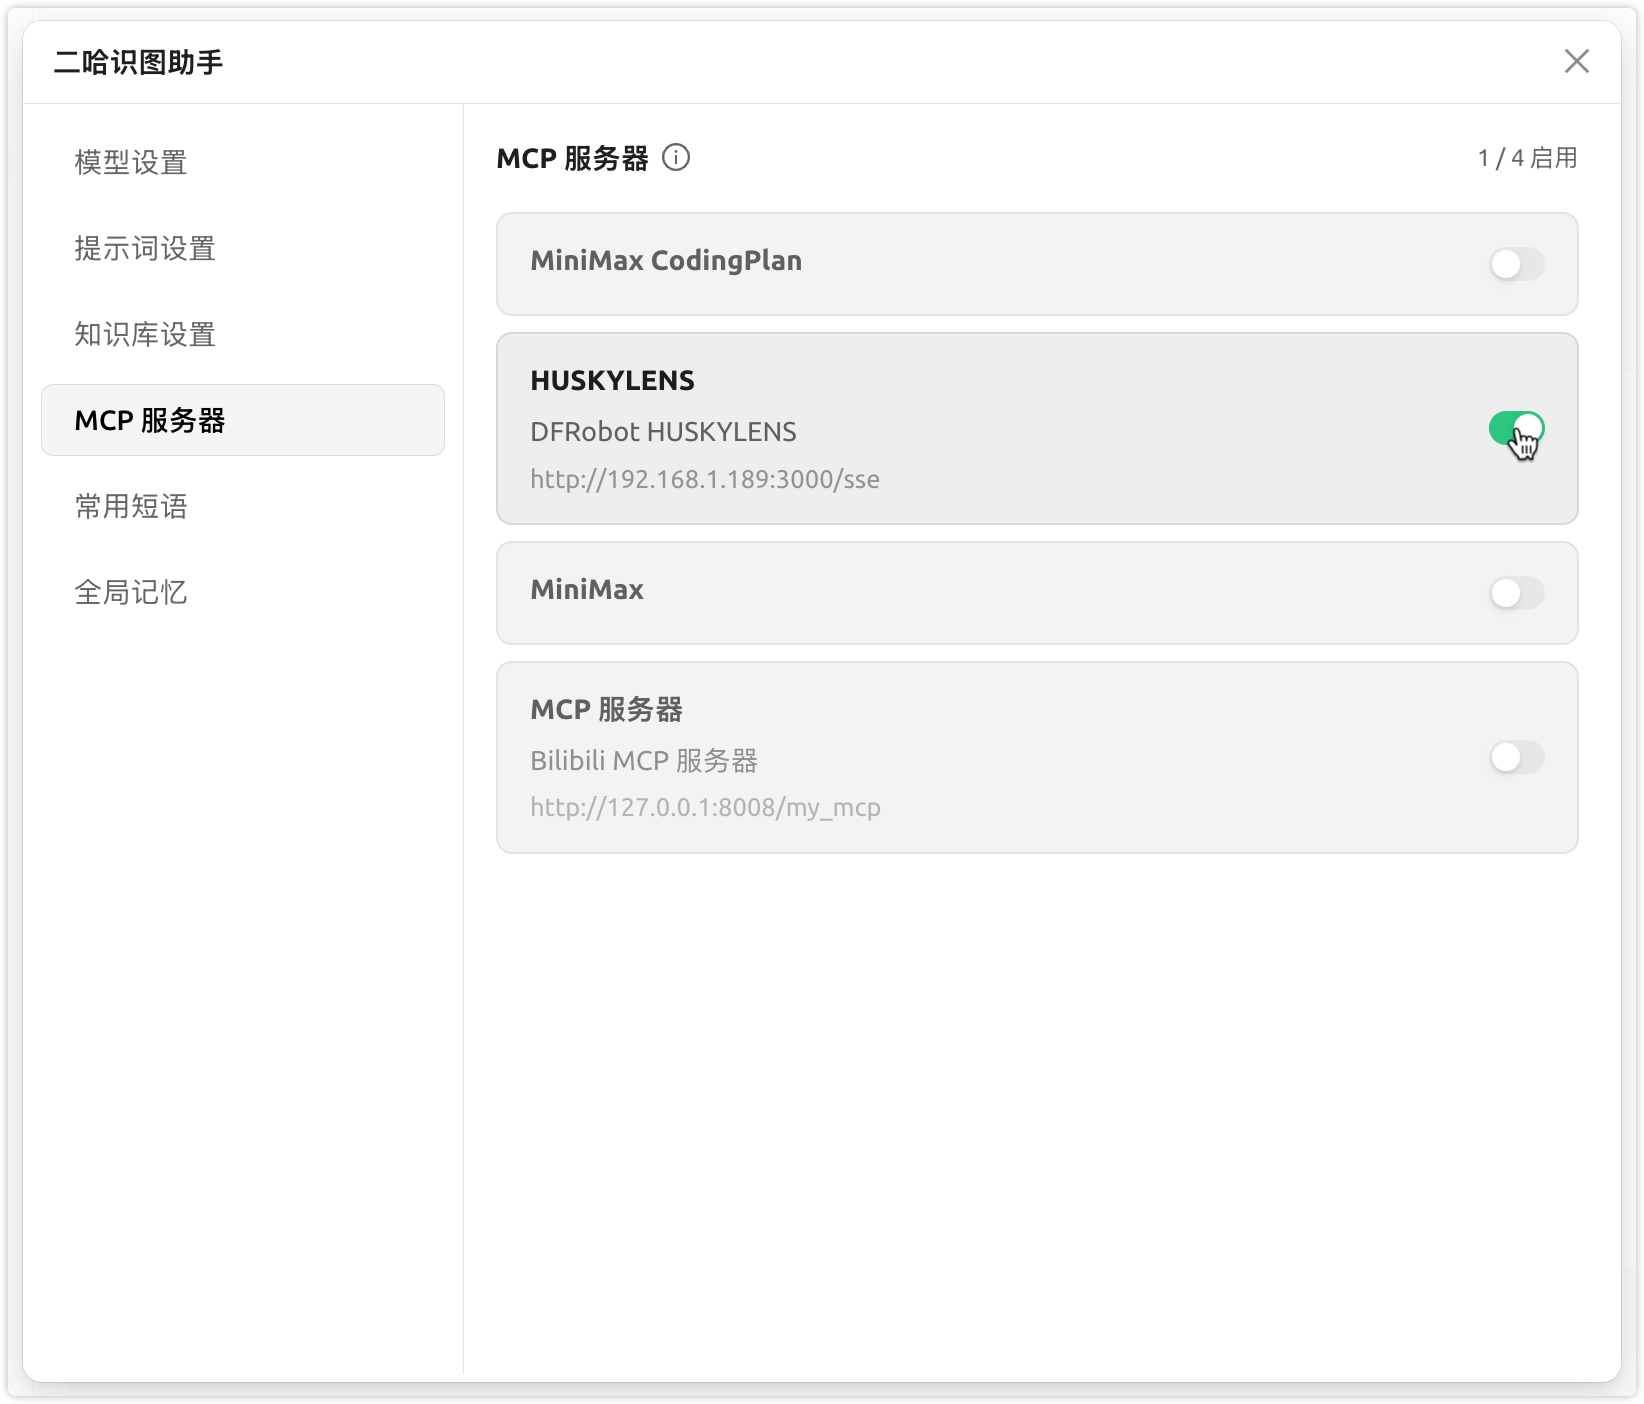Open the 模型设置 section

(x=131, y=162)
